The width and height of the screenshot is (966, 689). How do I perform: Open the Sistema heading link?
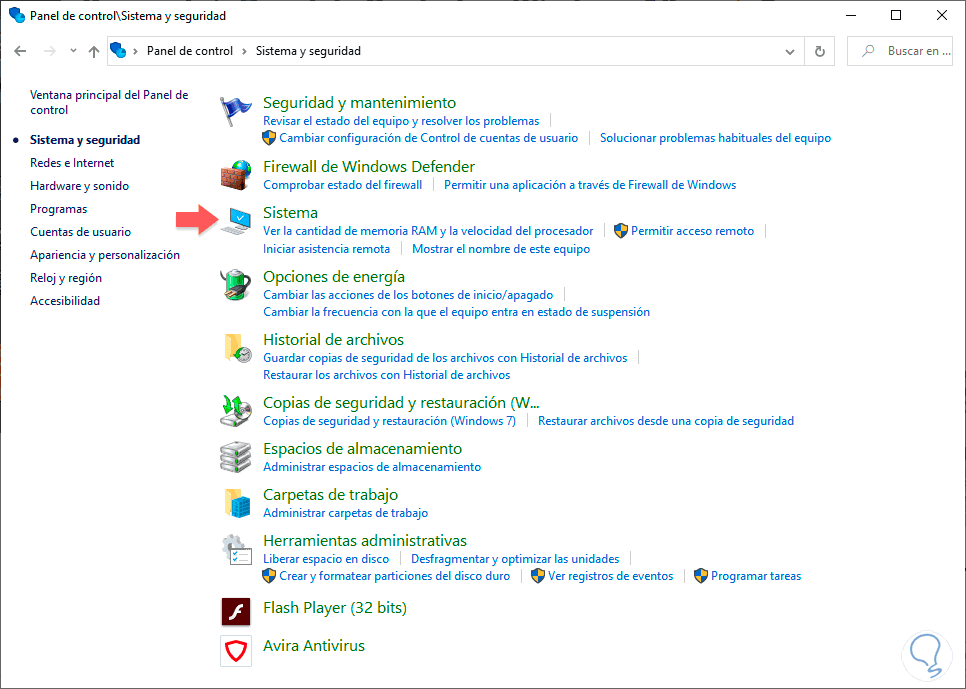[x=290, y=213]
